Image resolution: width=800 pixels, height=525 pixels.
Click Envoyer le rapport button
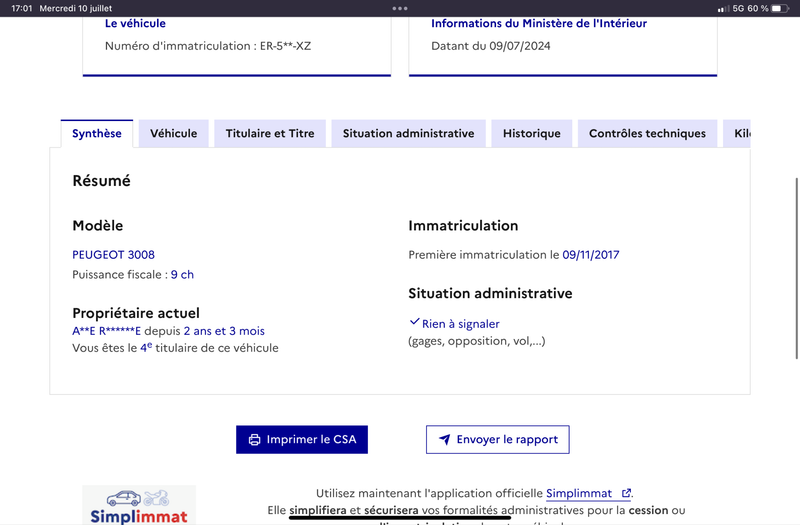click(497, 439)
